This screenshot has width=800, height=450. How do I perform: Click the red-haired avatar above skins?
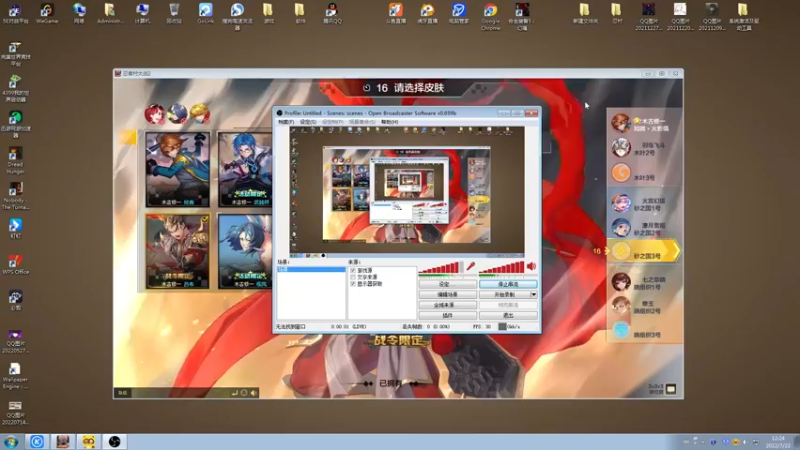click(x=155, y=114)
